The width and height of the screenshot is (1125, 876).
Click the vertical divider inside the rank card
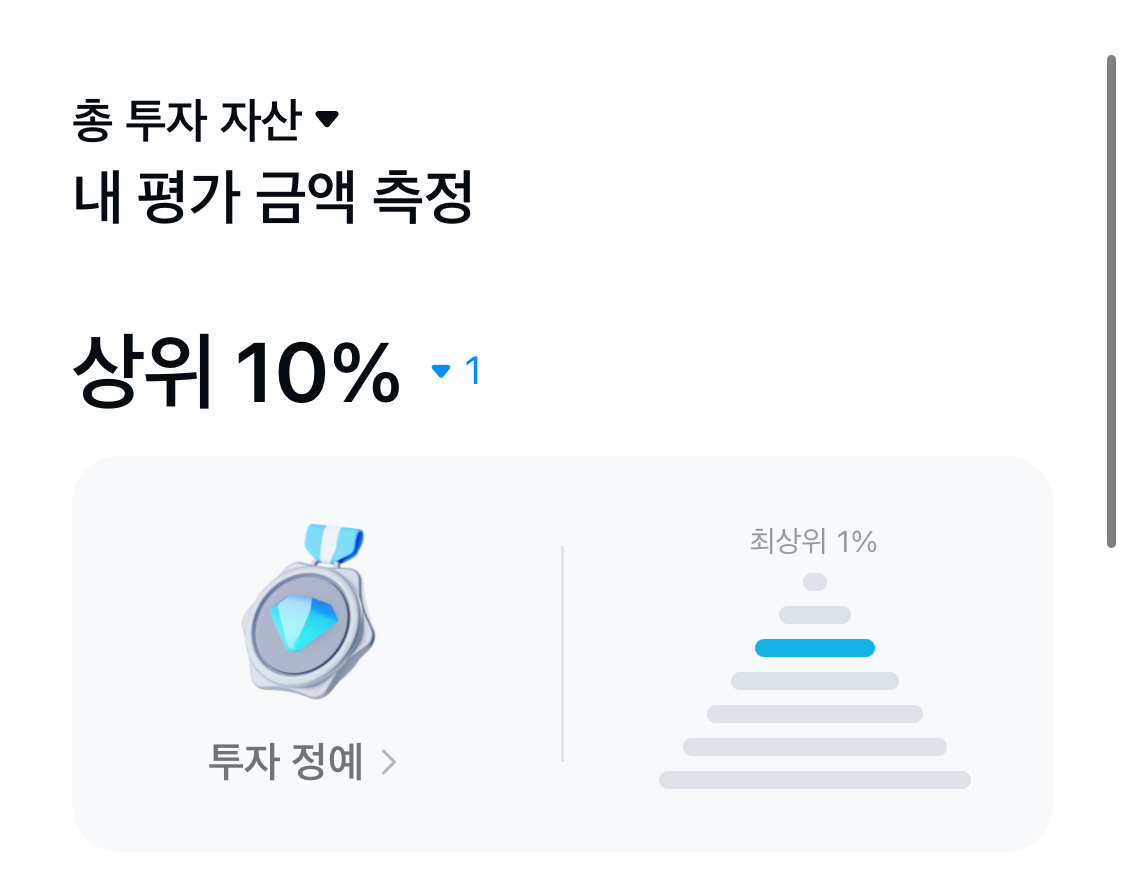click(x=563, y=654)
